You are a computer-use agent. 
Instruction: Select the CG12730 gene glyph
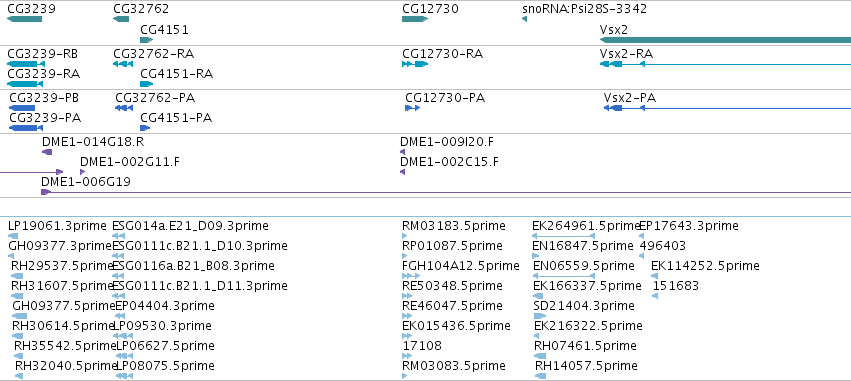[x=415, y=19]
